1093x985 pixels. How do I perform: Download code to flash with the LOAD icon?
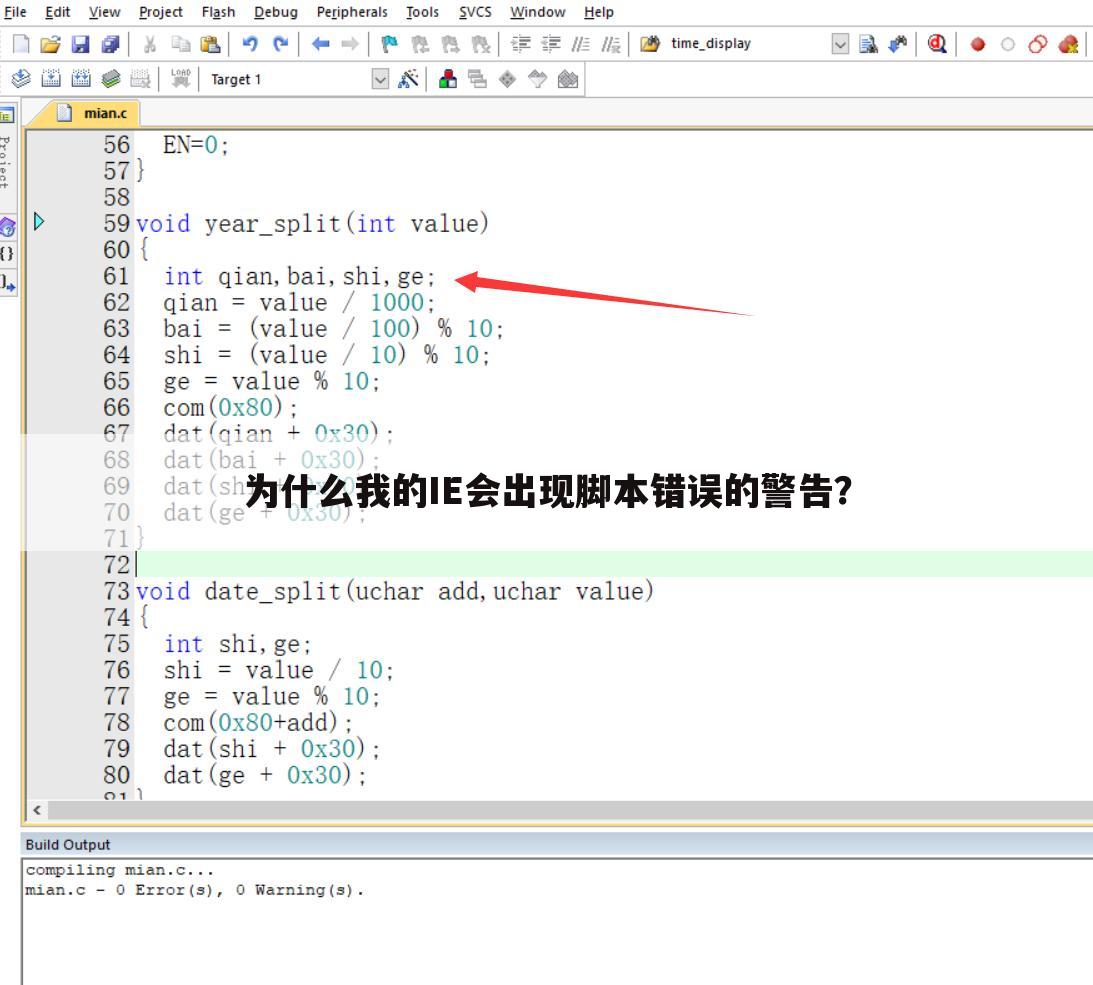pos(181,79)
